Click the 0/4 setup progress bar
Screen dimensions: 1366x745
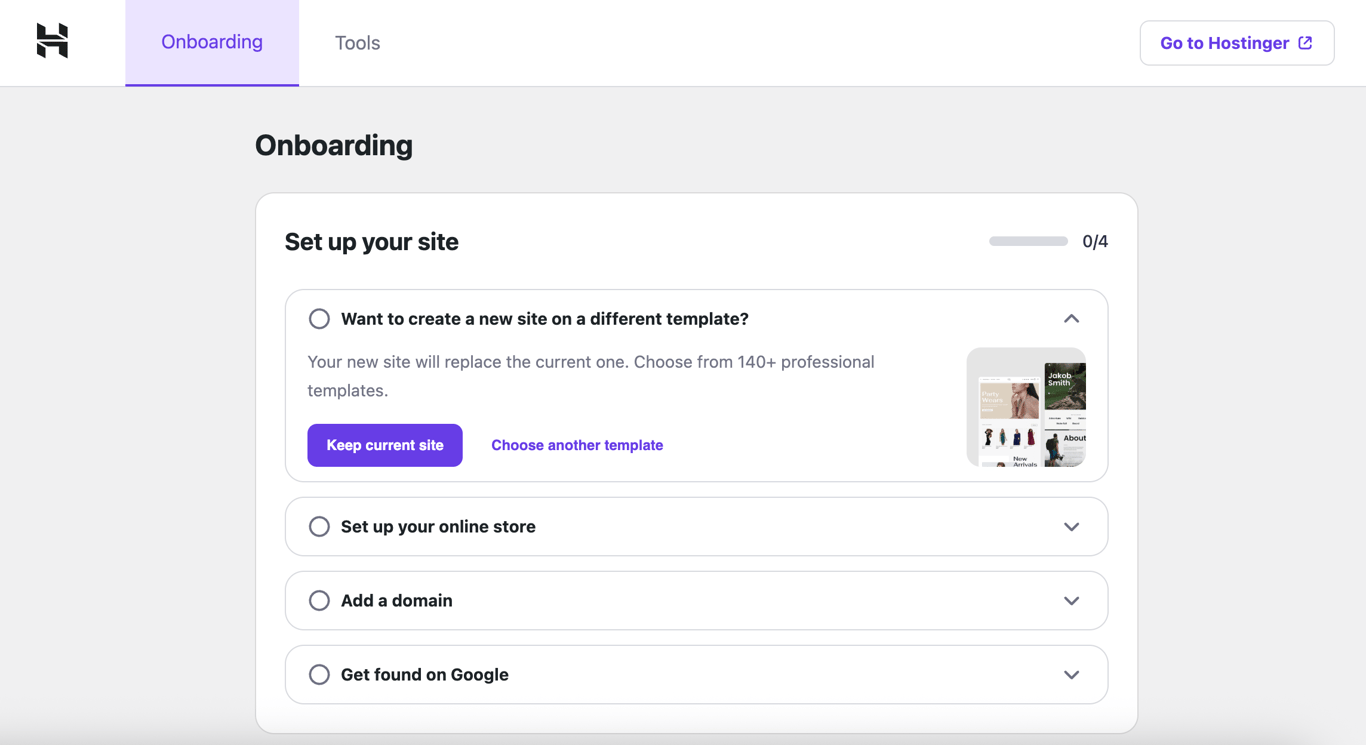click(1027, 241)
